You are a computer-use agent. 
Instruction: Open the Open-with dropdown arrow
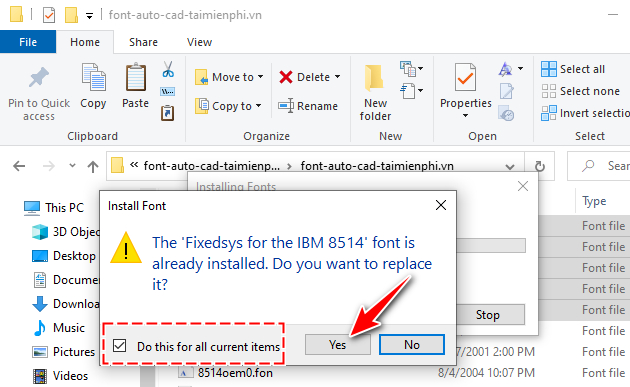tap(520, 69)
